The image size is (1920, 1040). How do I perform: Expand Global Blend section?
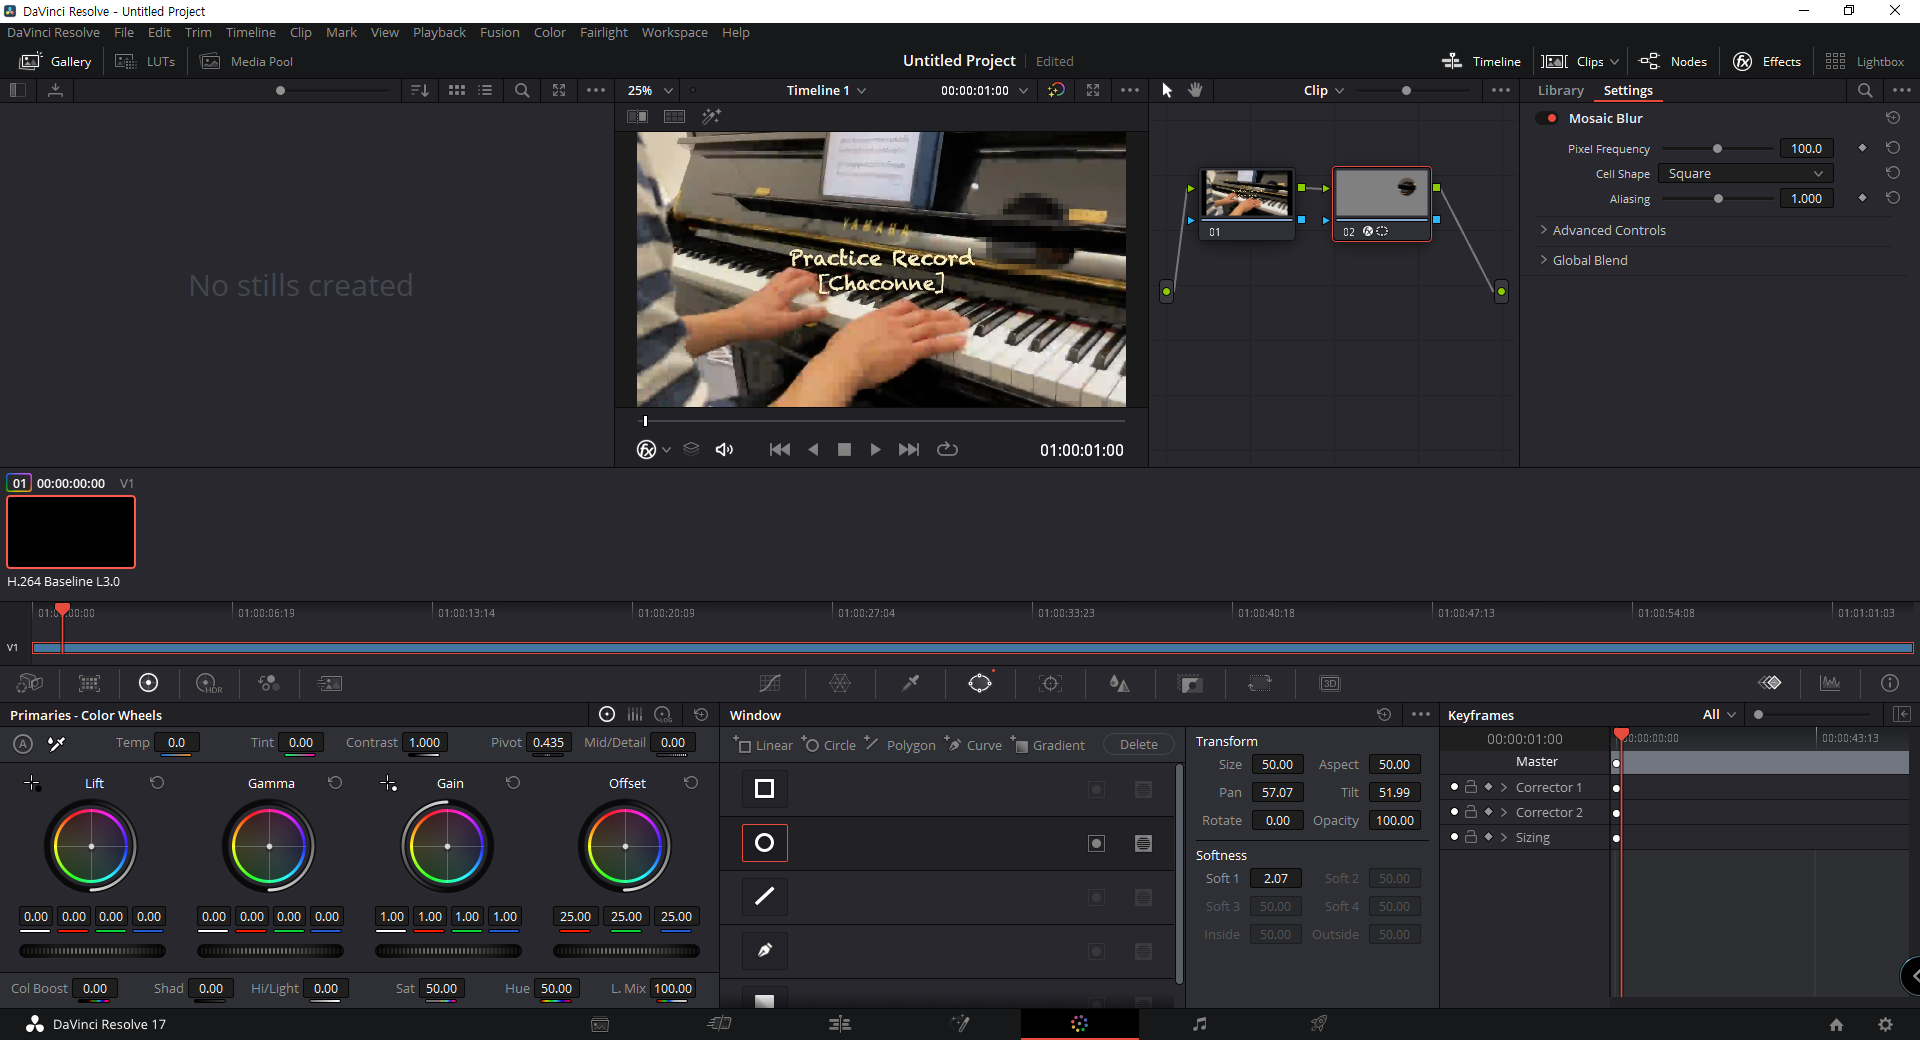(1584, 260)
